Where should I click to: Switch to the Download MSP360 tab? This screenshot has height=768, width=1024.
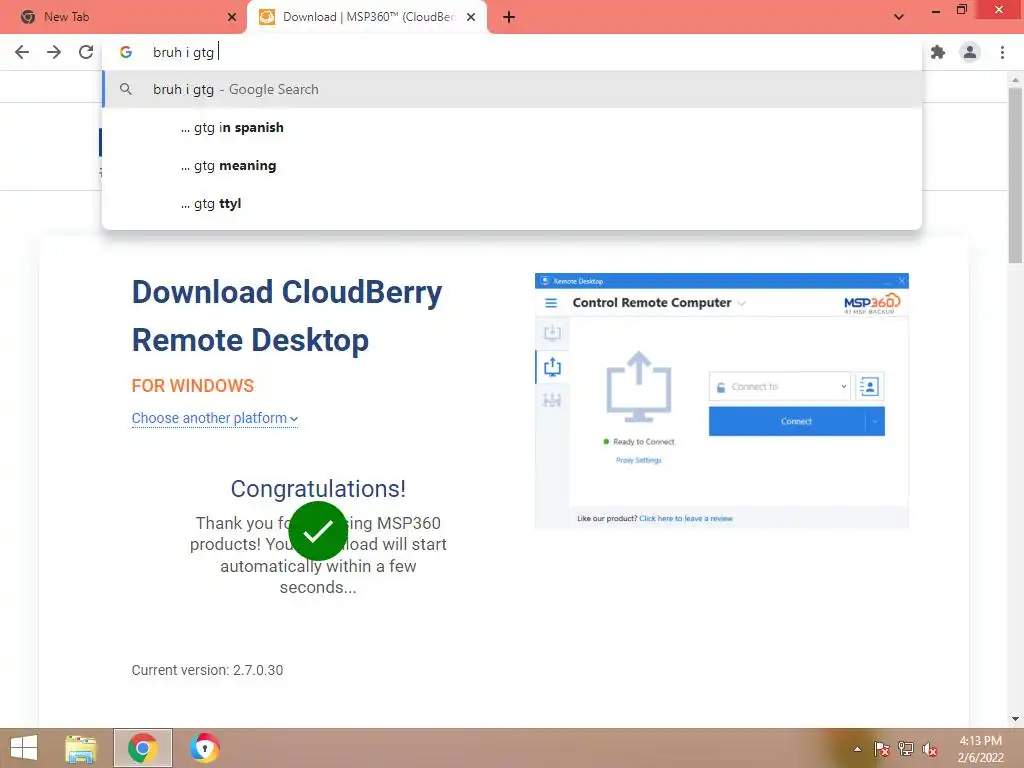click(x=367, y=17)
